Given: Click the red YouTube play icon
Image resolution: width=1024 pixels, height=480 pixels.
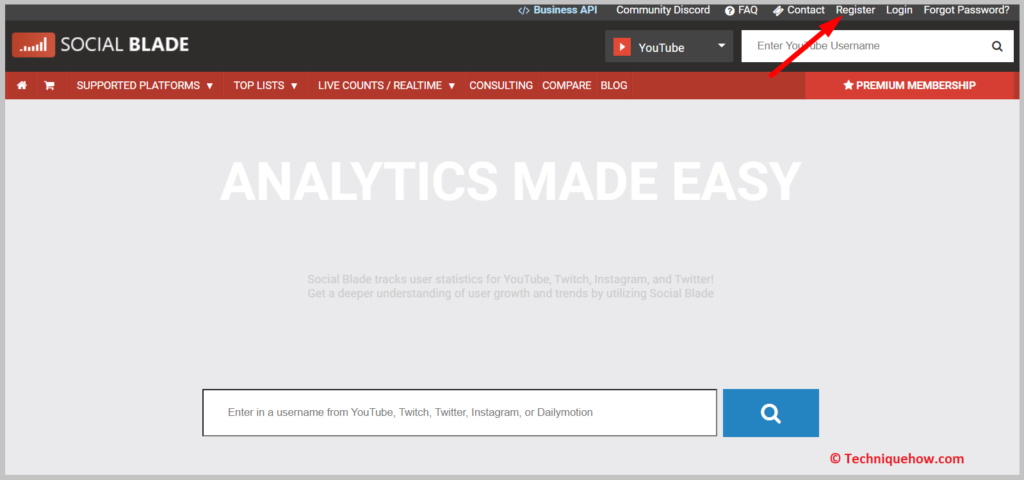Looking at the screenshot, I should pos(622,47).
